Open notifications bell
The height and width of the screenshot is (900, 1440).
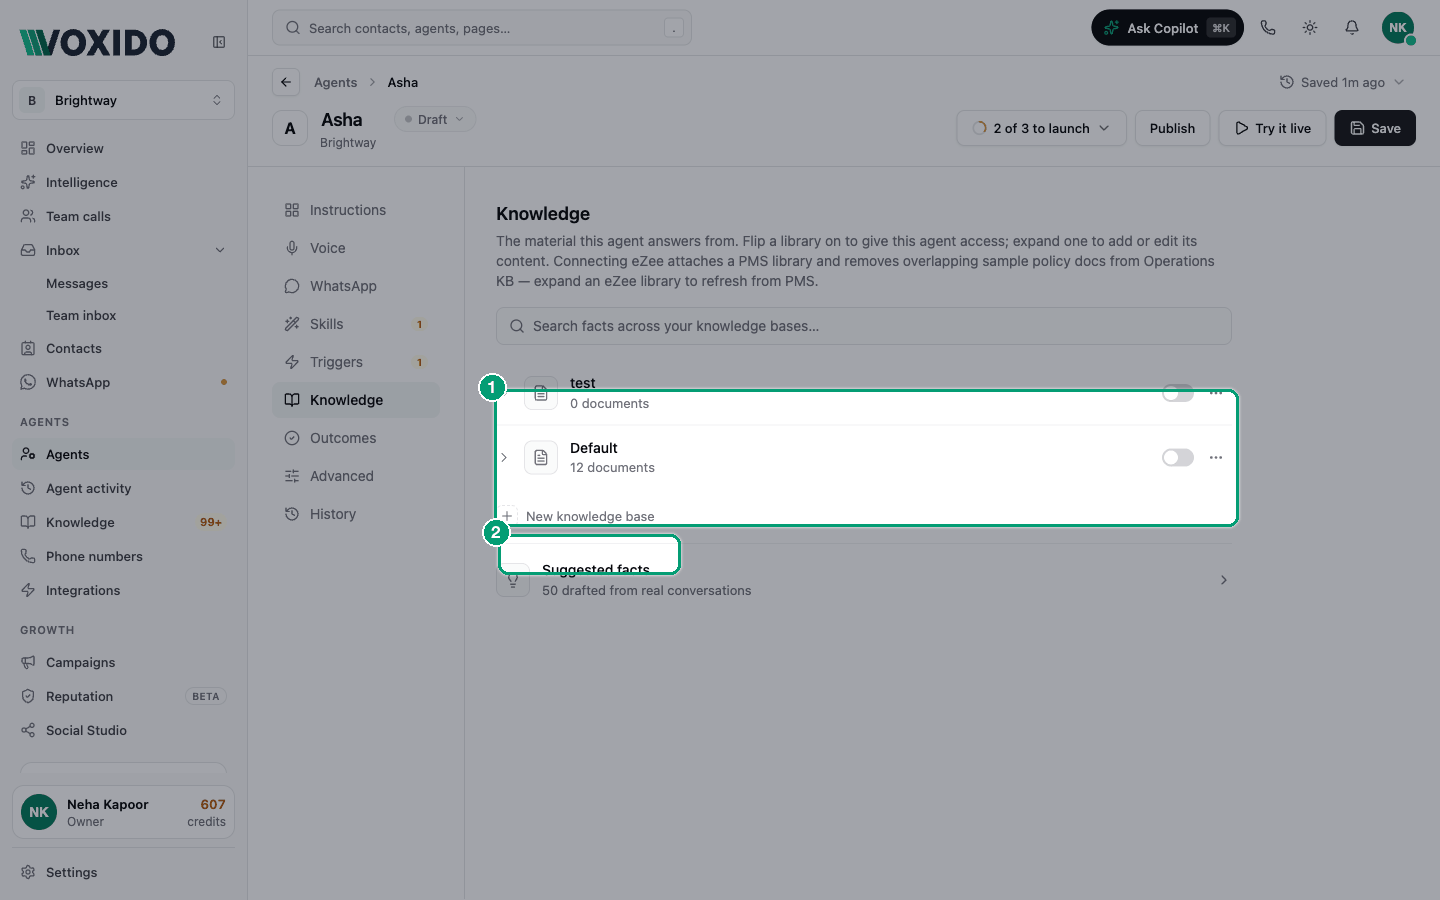pyautogui.click(x=1352, y=28)
